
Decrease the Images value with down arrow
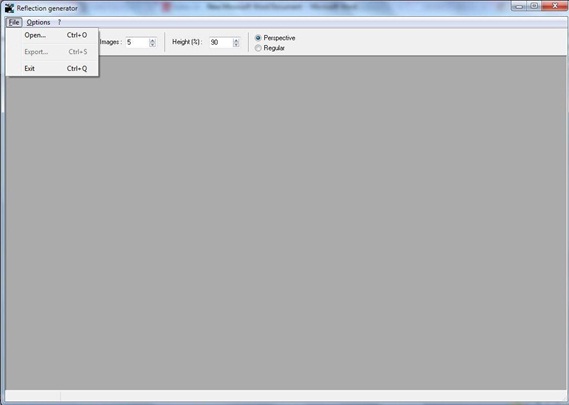[x=152, y=45]
